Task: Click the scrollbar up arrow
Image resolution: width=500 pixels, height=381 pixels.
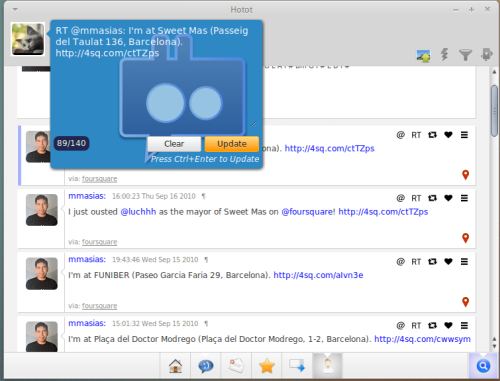Action: (x=494, y=72)
